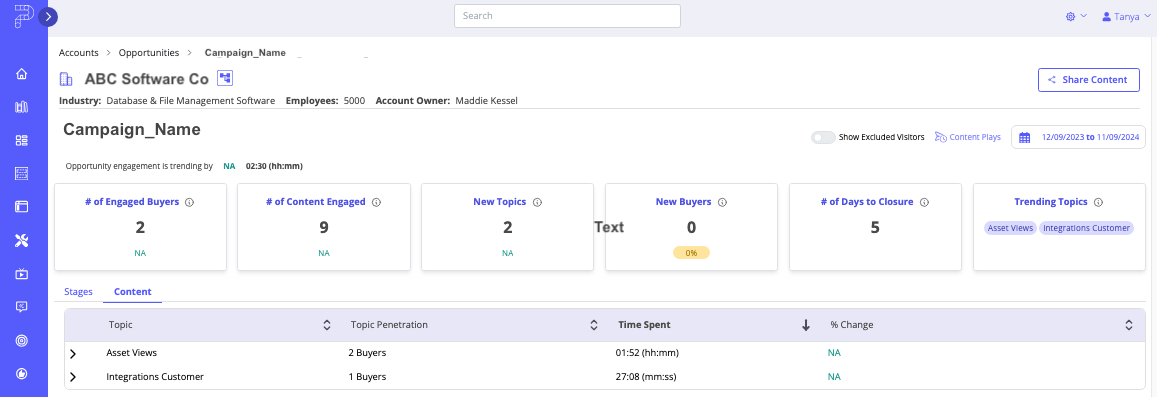Open the date range picker
Image resolution: width=1157 pixels, height=397 pixels.
click(x=1078, y=137)
